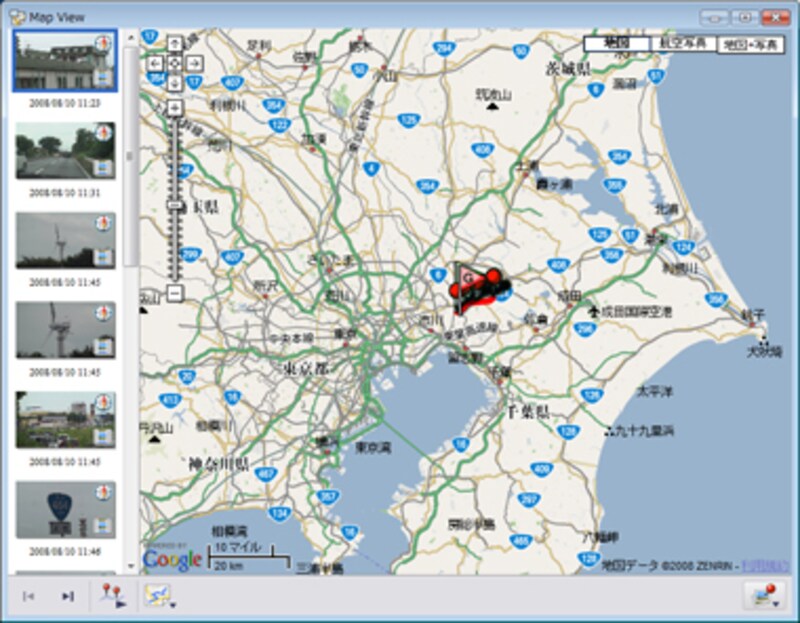Go to the next photo with the skip-forward button
Screen dimensions: 800x623
click(67, 596)
